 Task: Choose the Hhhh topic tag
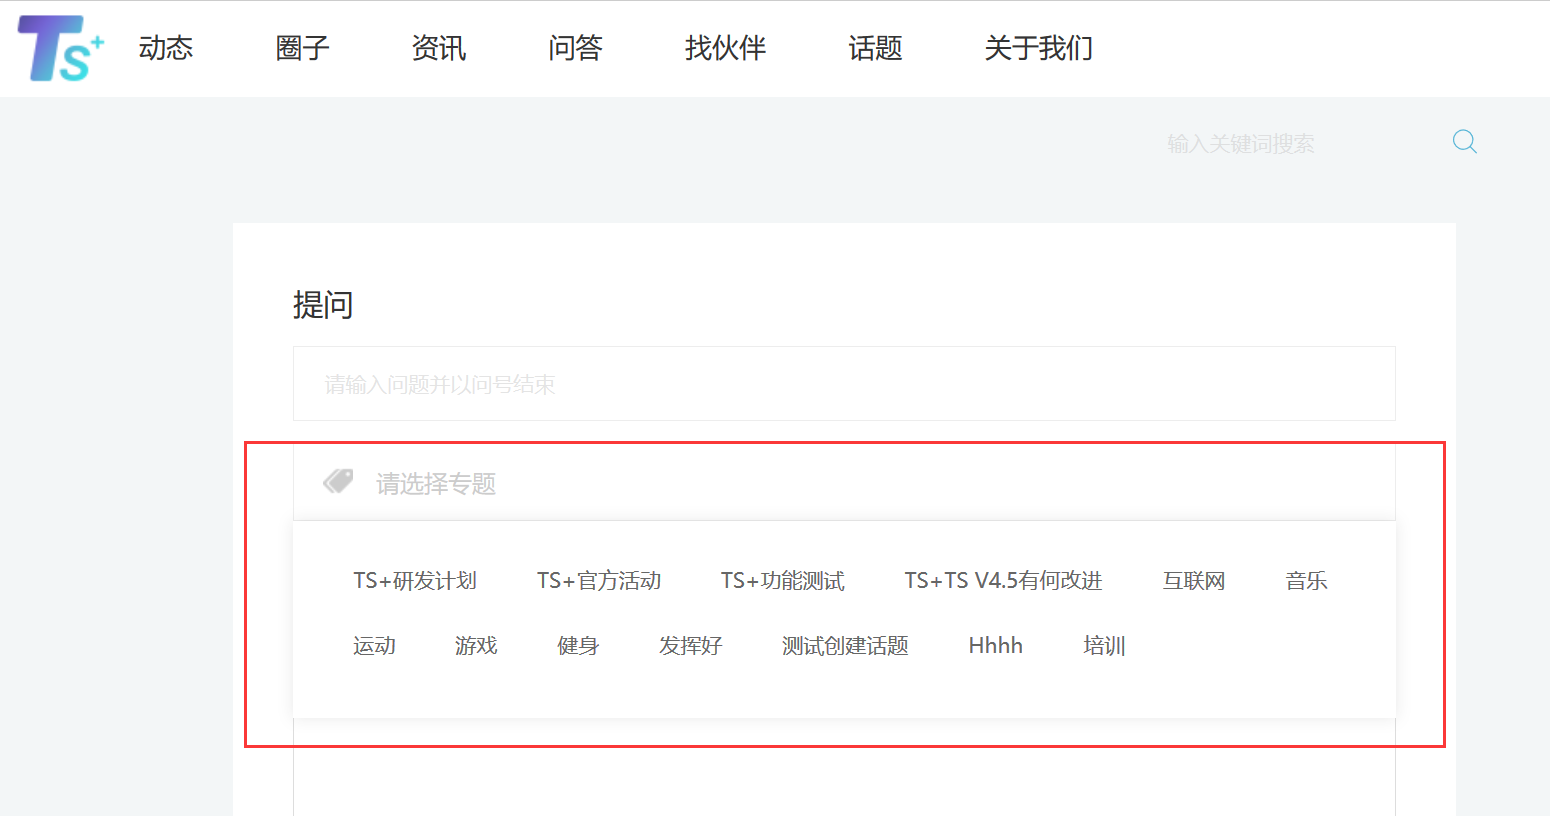(996, 646)
